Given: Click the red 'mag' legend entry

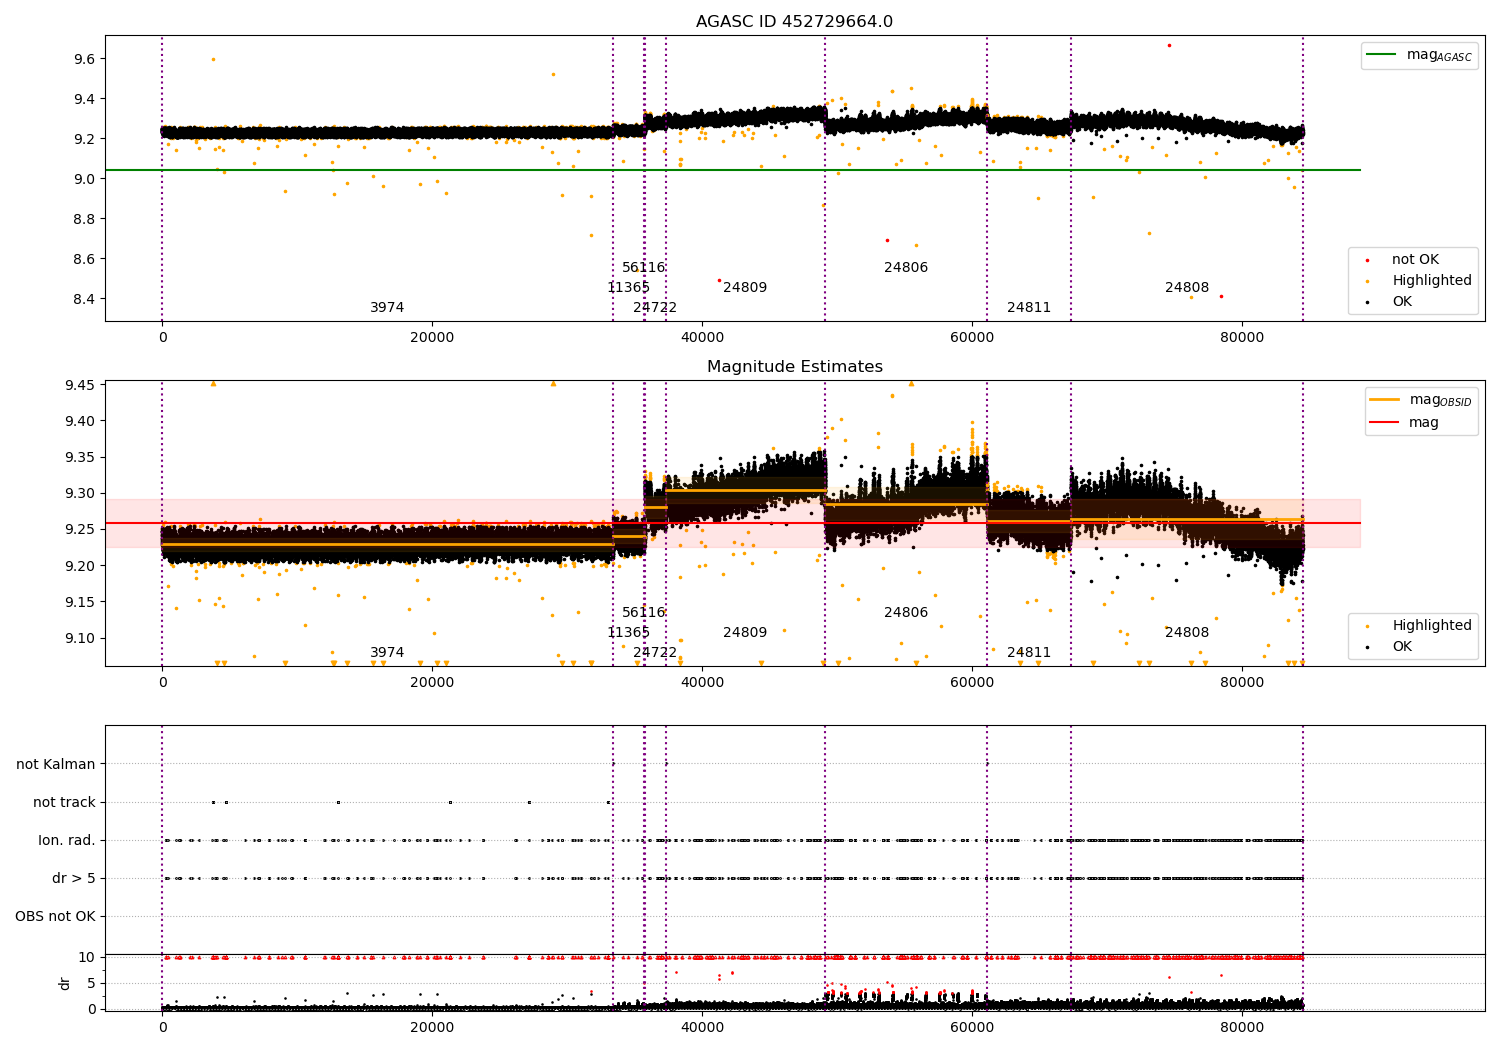Looking at the screenshot, I should coord(1405,422).
